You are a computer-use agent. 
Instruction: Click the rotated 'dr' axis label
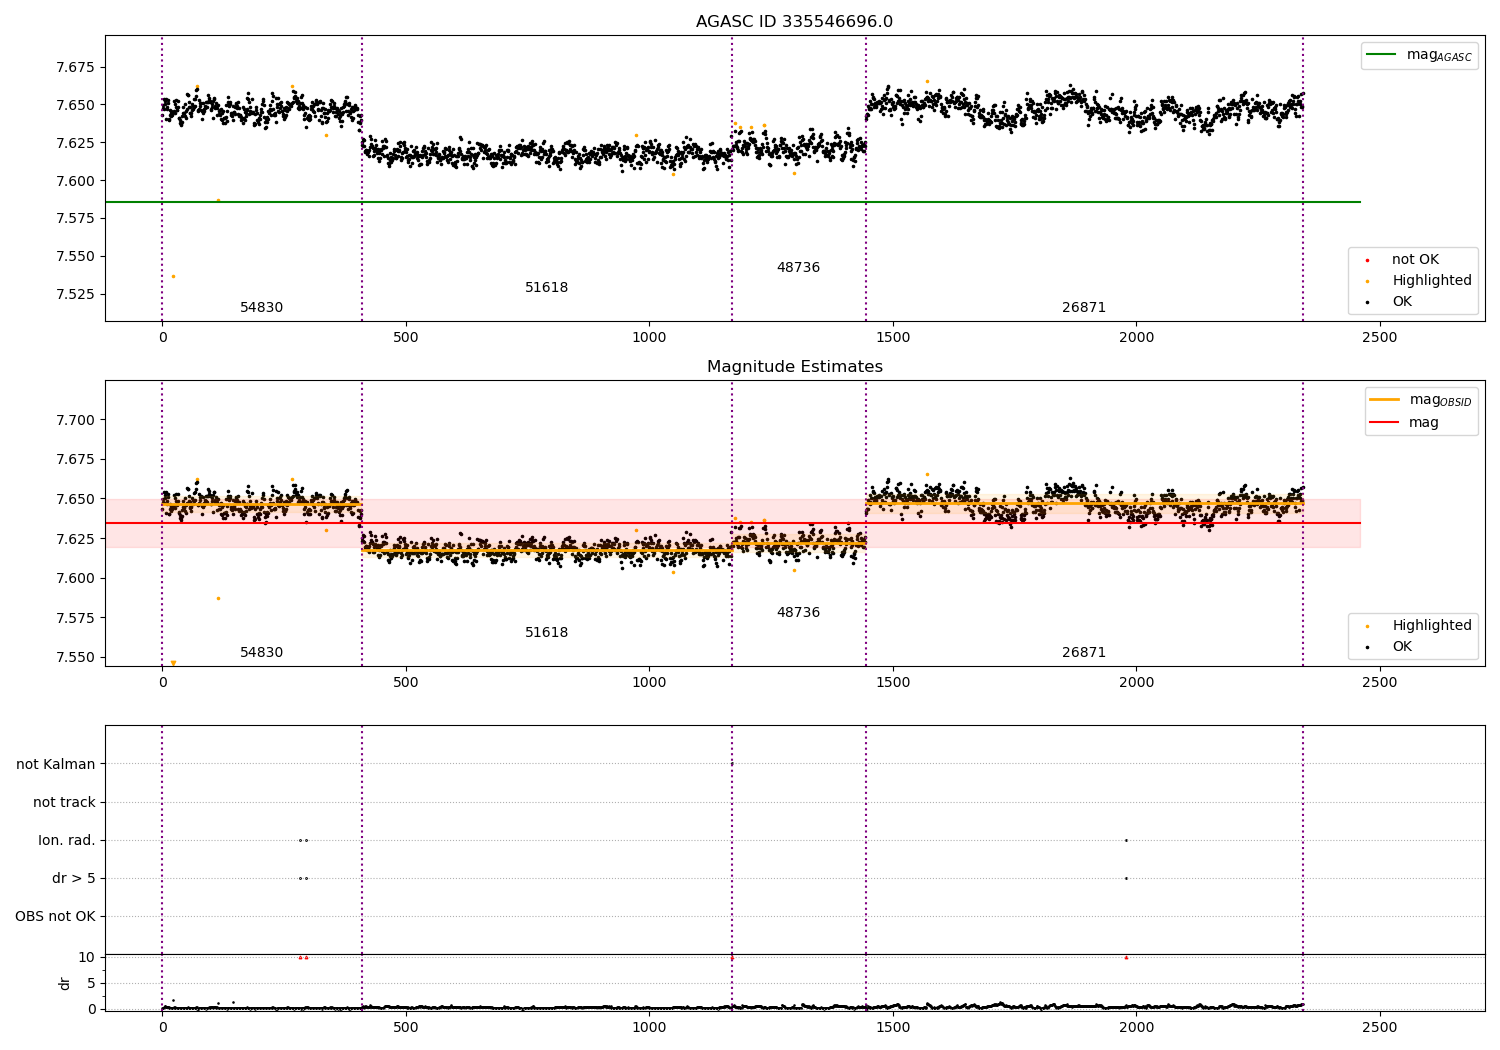pyautogui.click(x=65, y=983)
